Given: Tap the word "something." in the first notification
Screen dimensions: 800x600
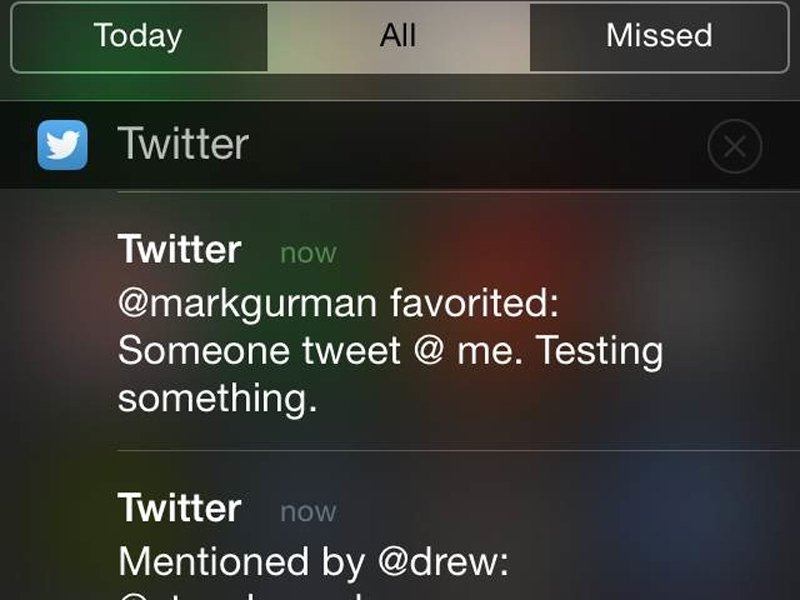Looking at the screenshot, I should (217, 398).
